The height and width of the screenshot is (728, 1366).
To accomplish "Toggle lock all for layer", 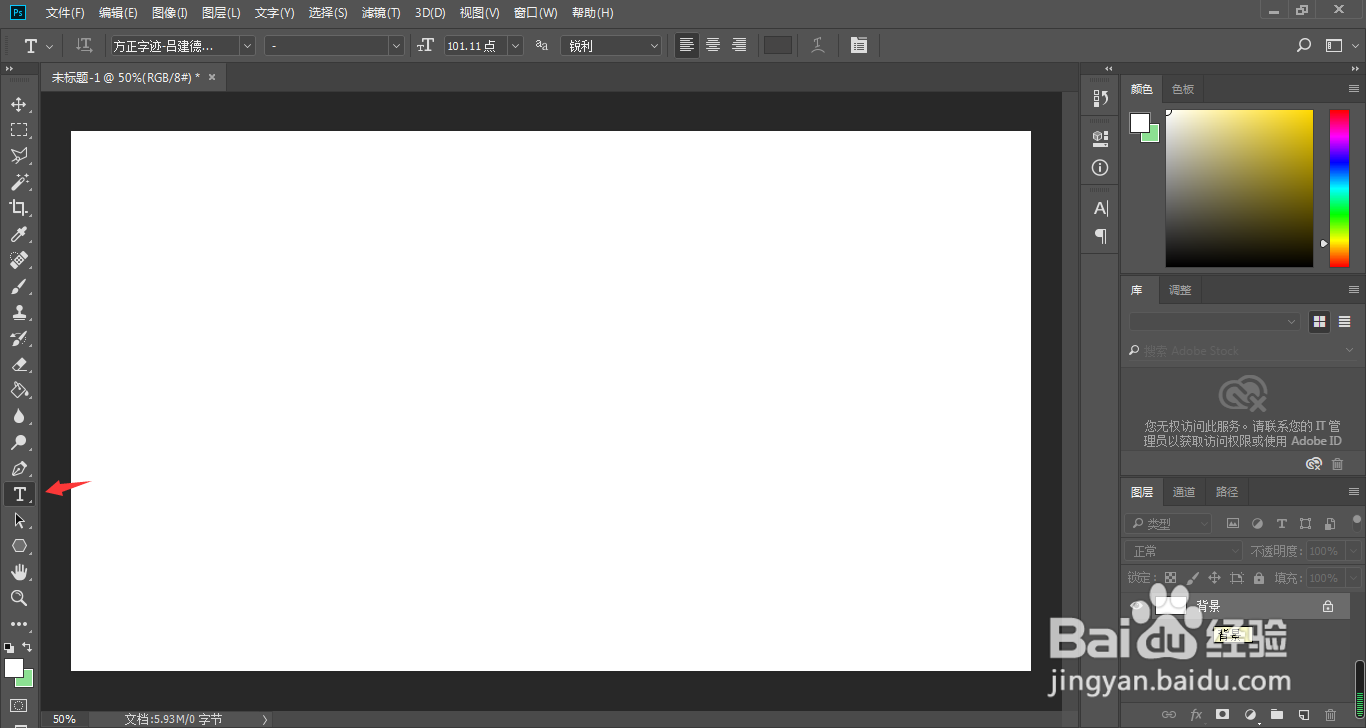I will pyautogui.click(x=1258, y=578).
